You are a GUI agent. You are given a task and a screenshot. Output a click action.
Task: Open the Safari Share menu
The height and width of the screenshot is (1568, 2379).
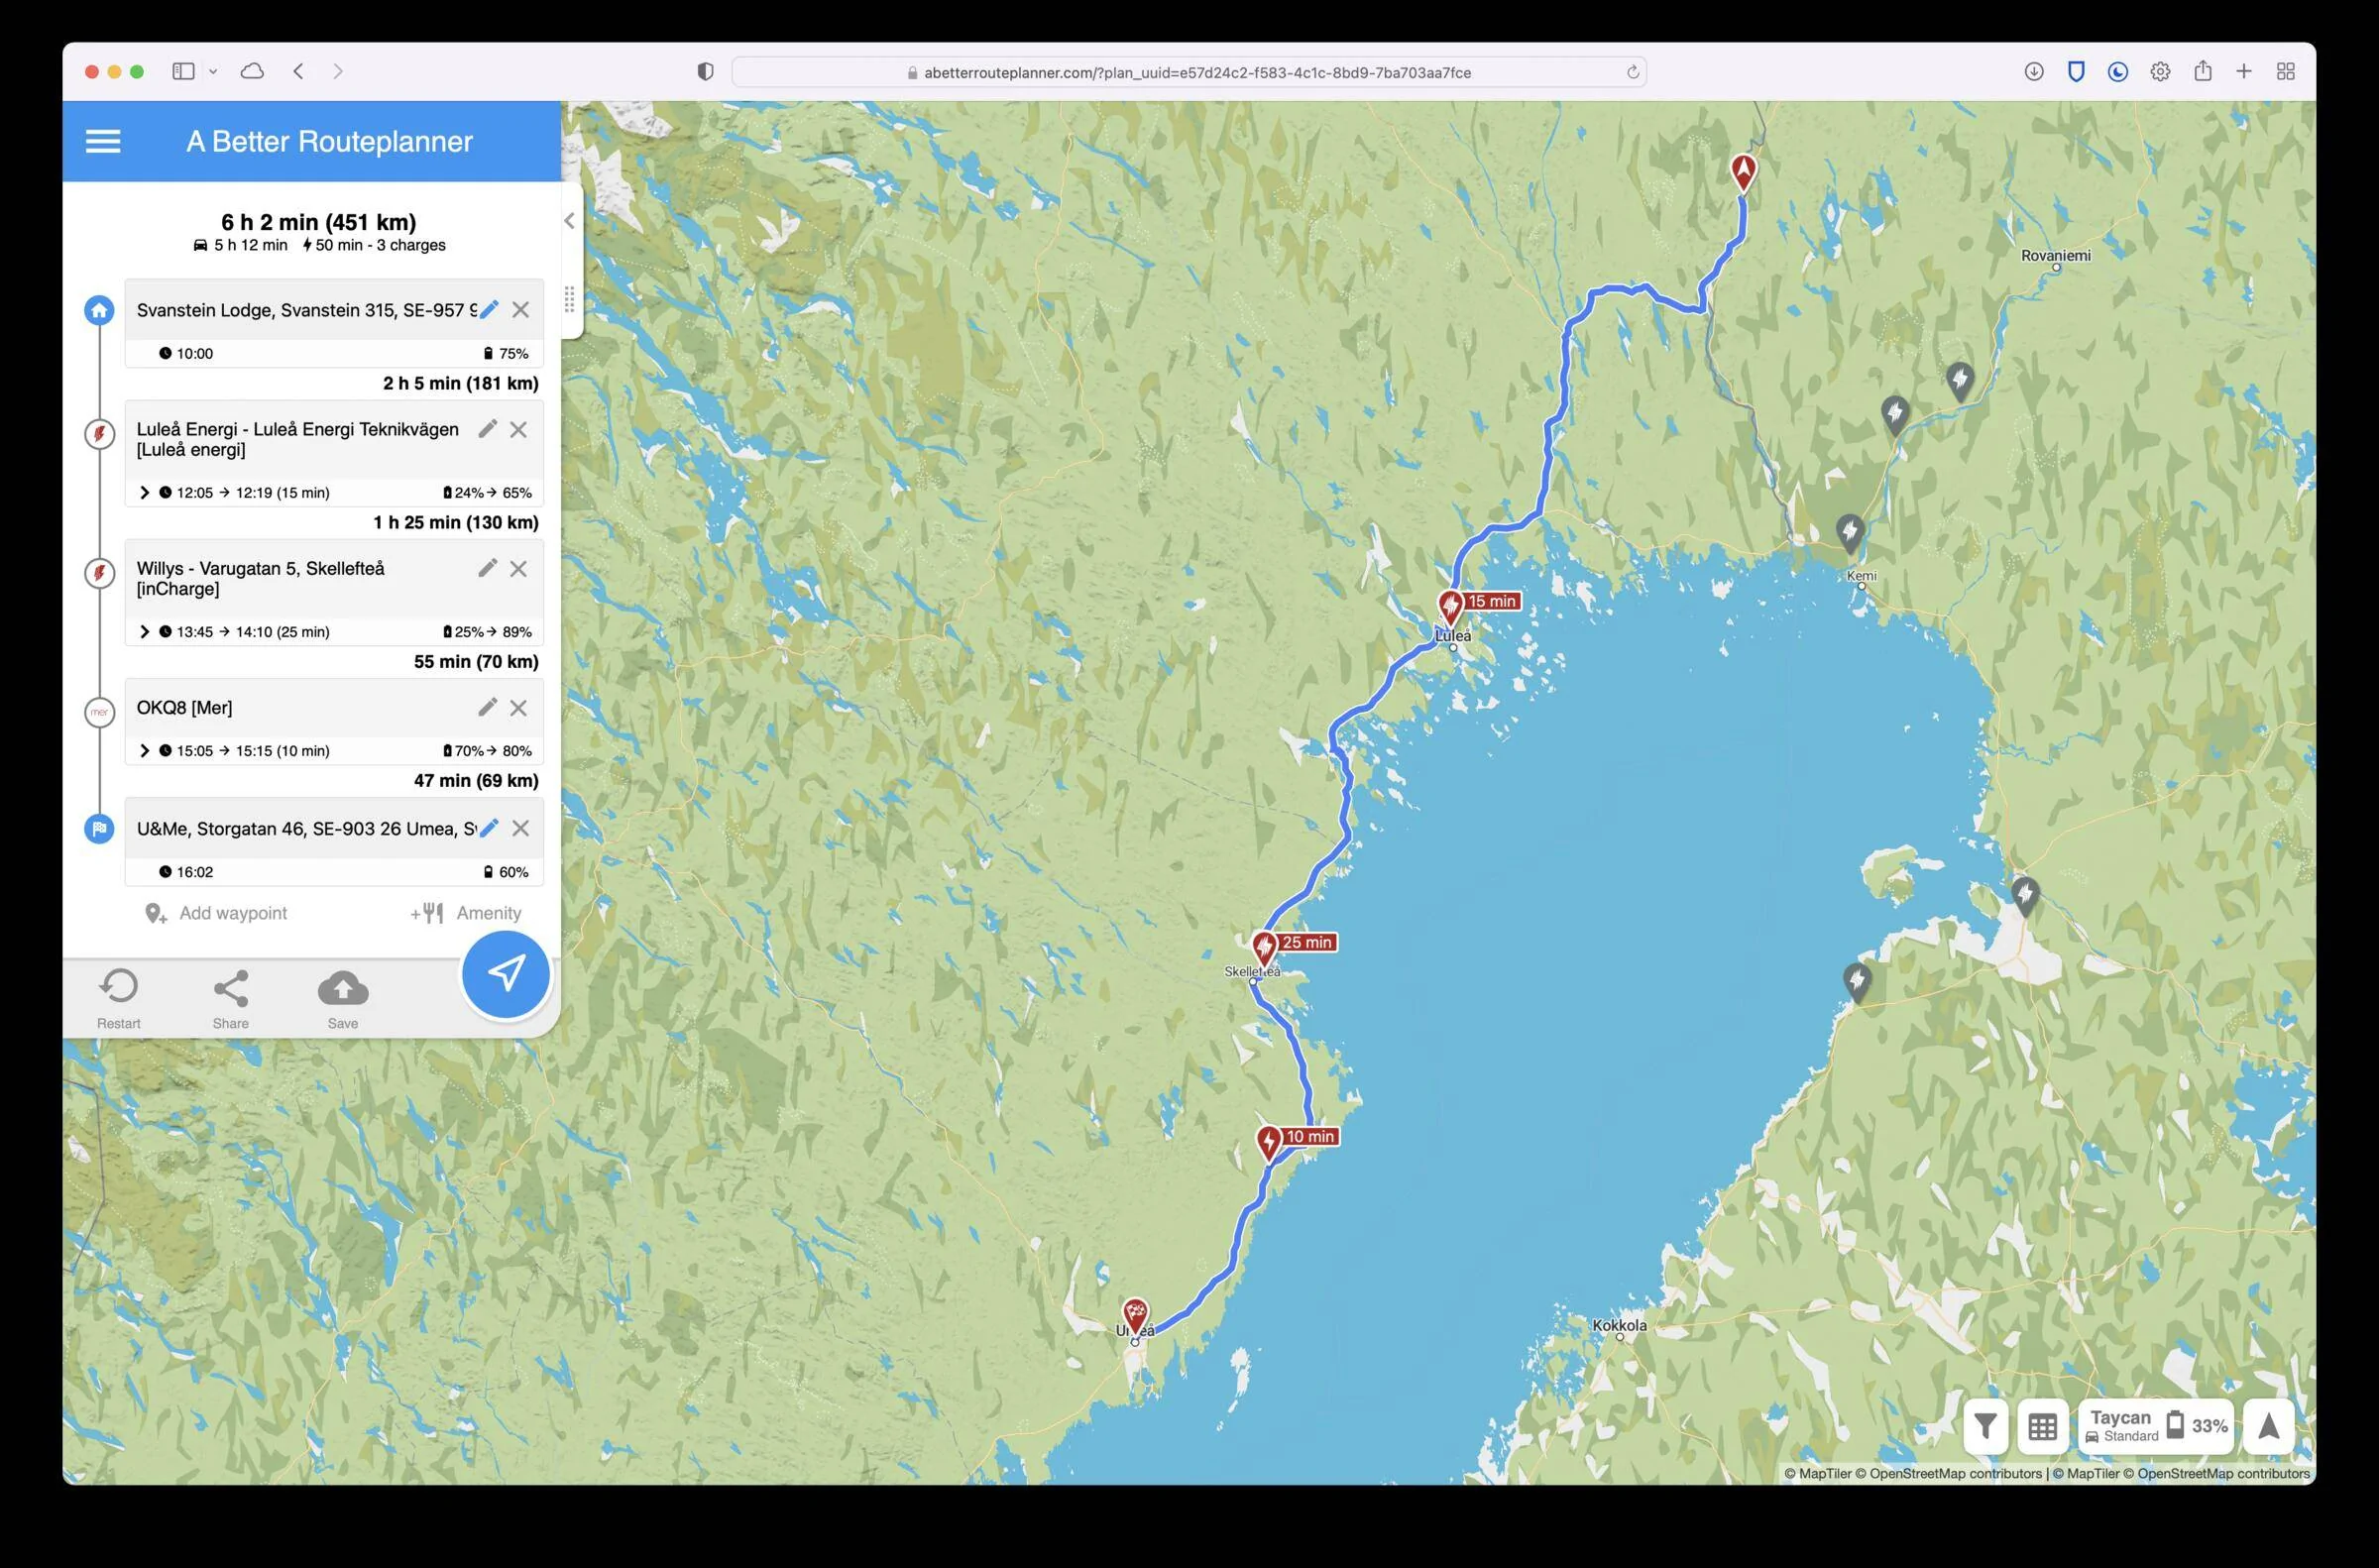pos(2202,71)
